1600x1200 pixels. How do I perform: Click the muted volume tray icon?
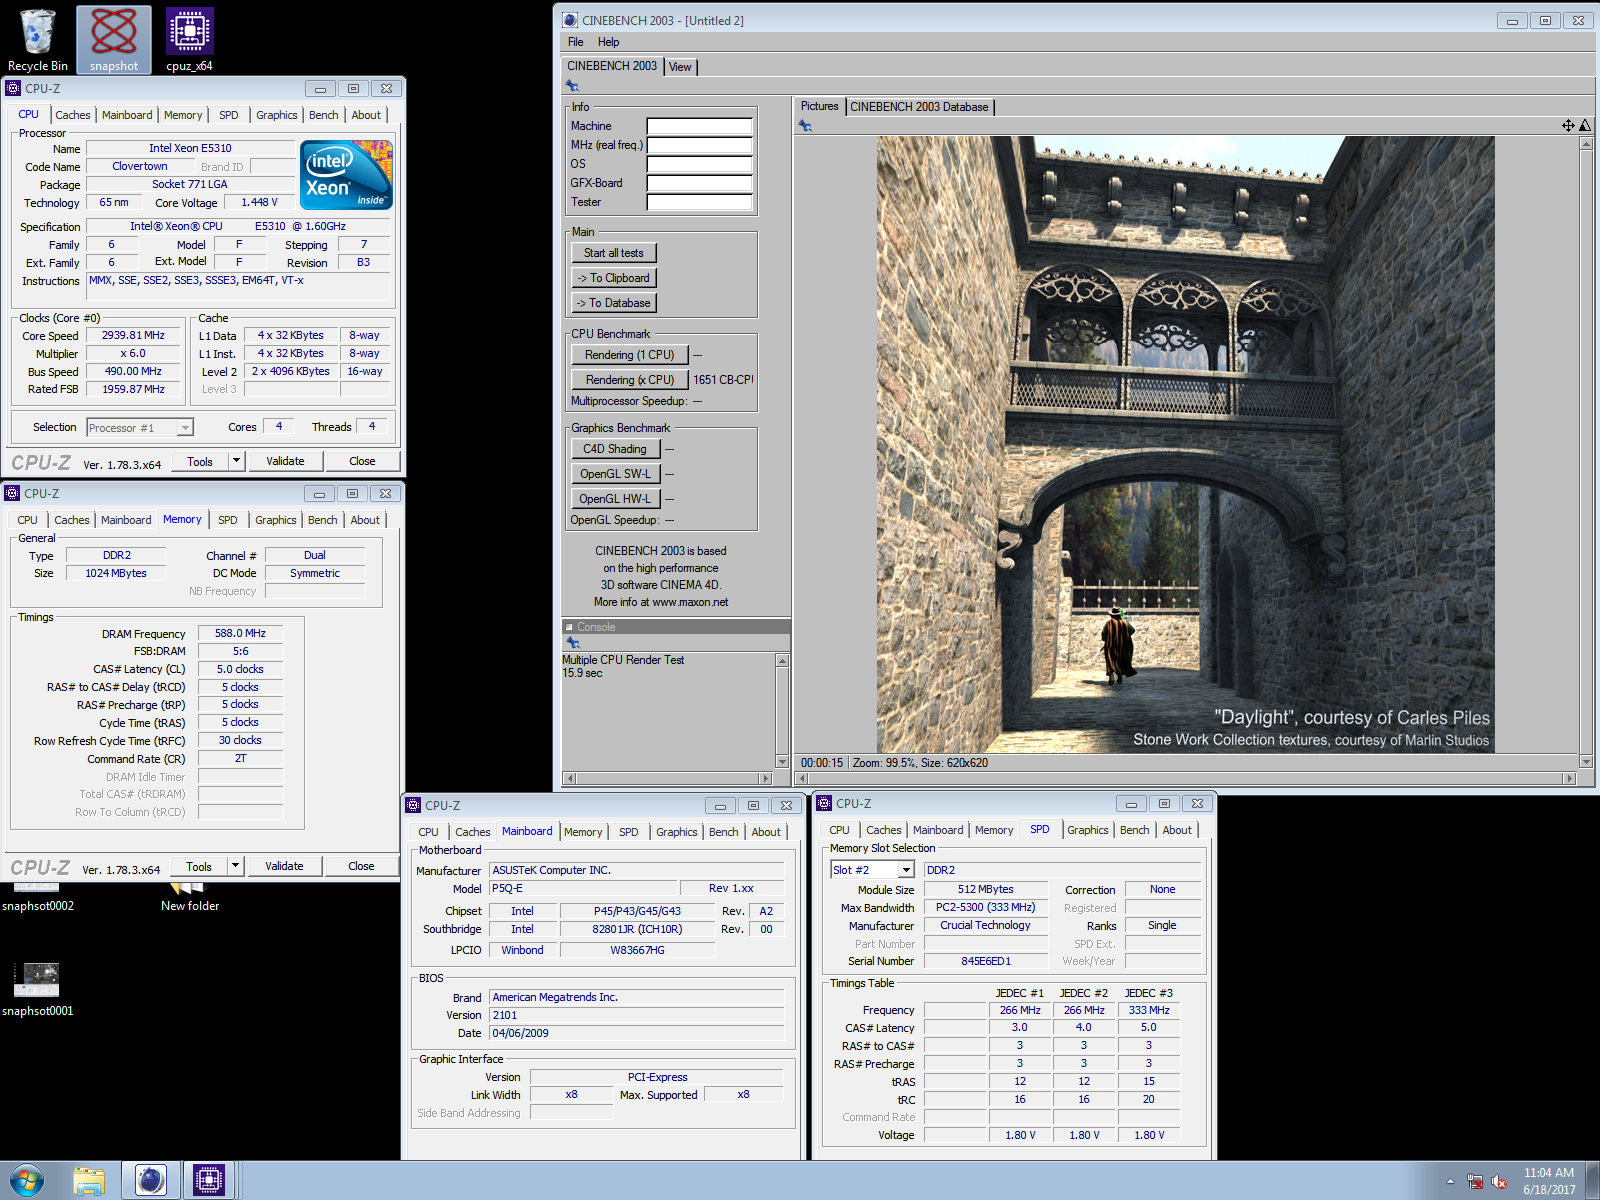tap(1499, 1181)
